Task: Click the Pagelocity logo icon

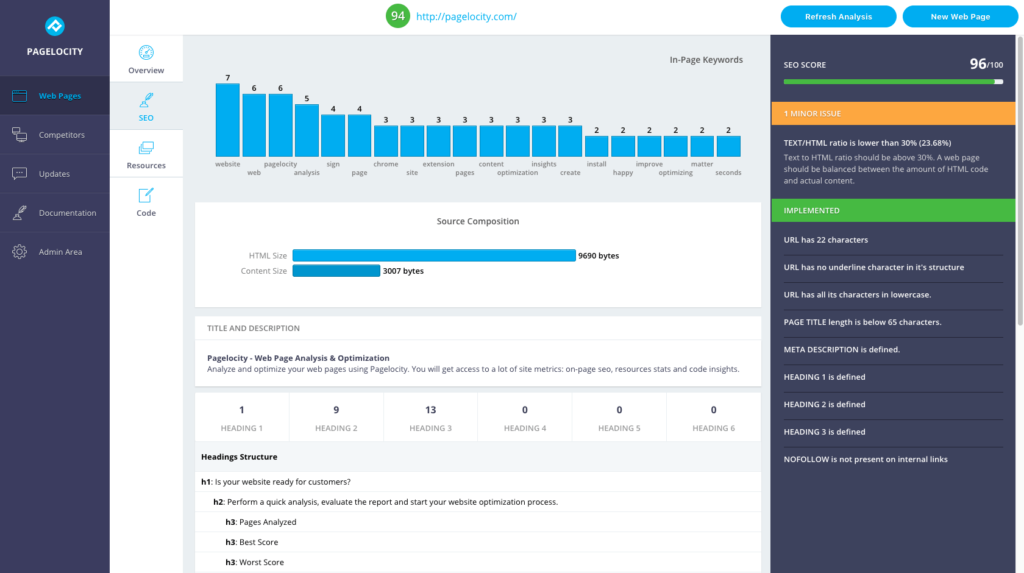Action: [54, 26]
